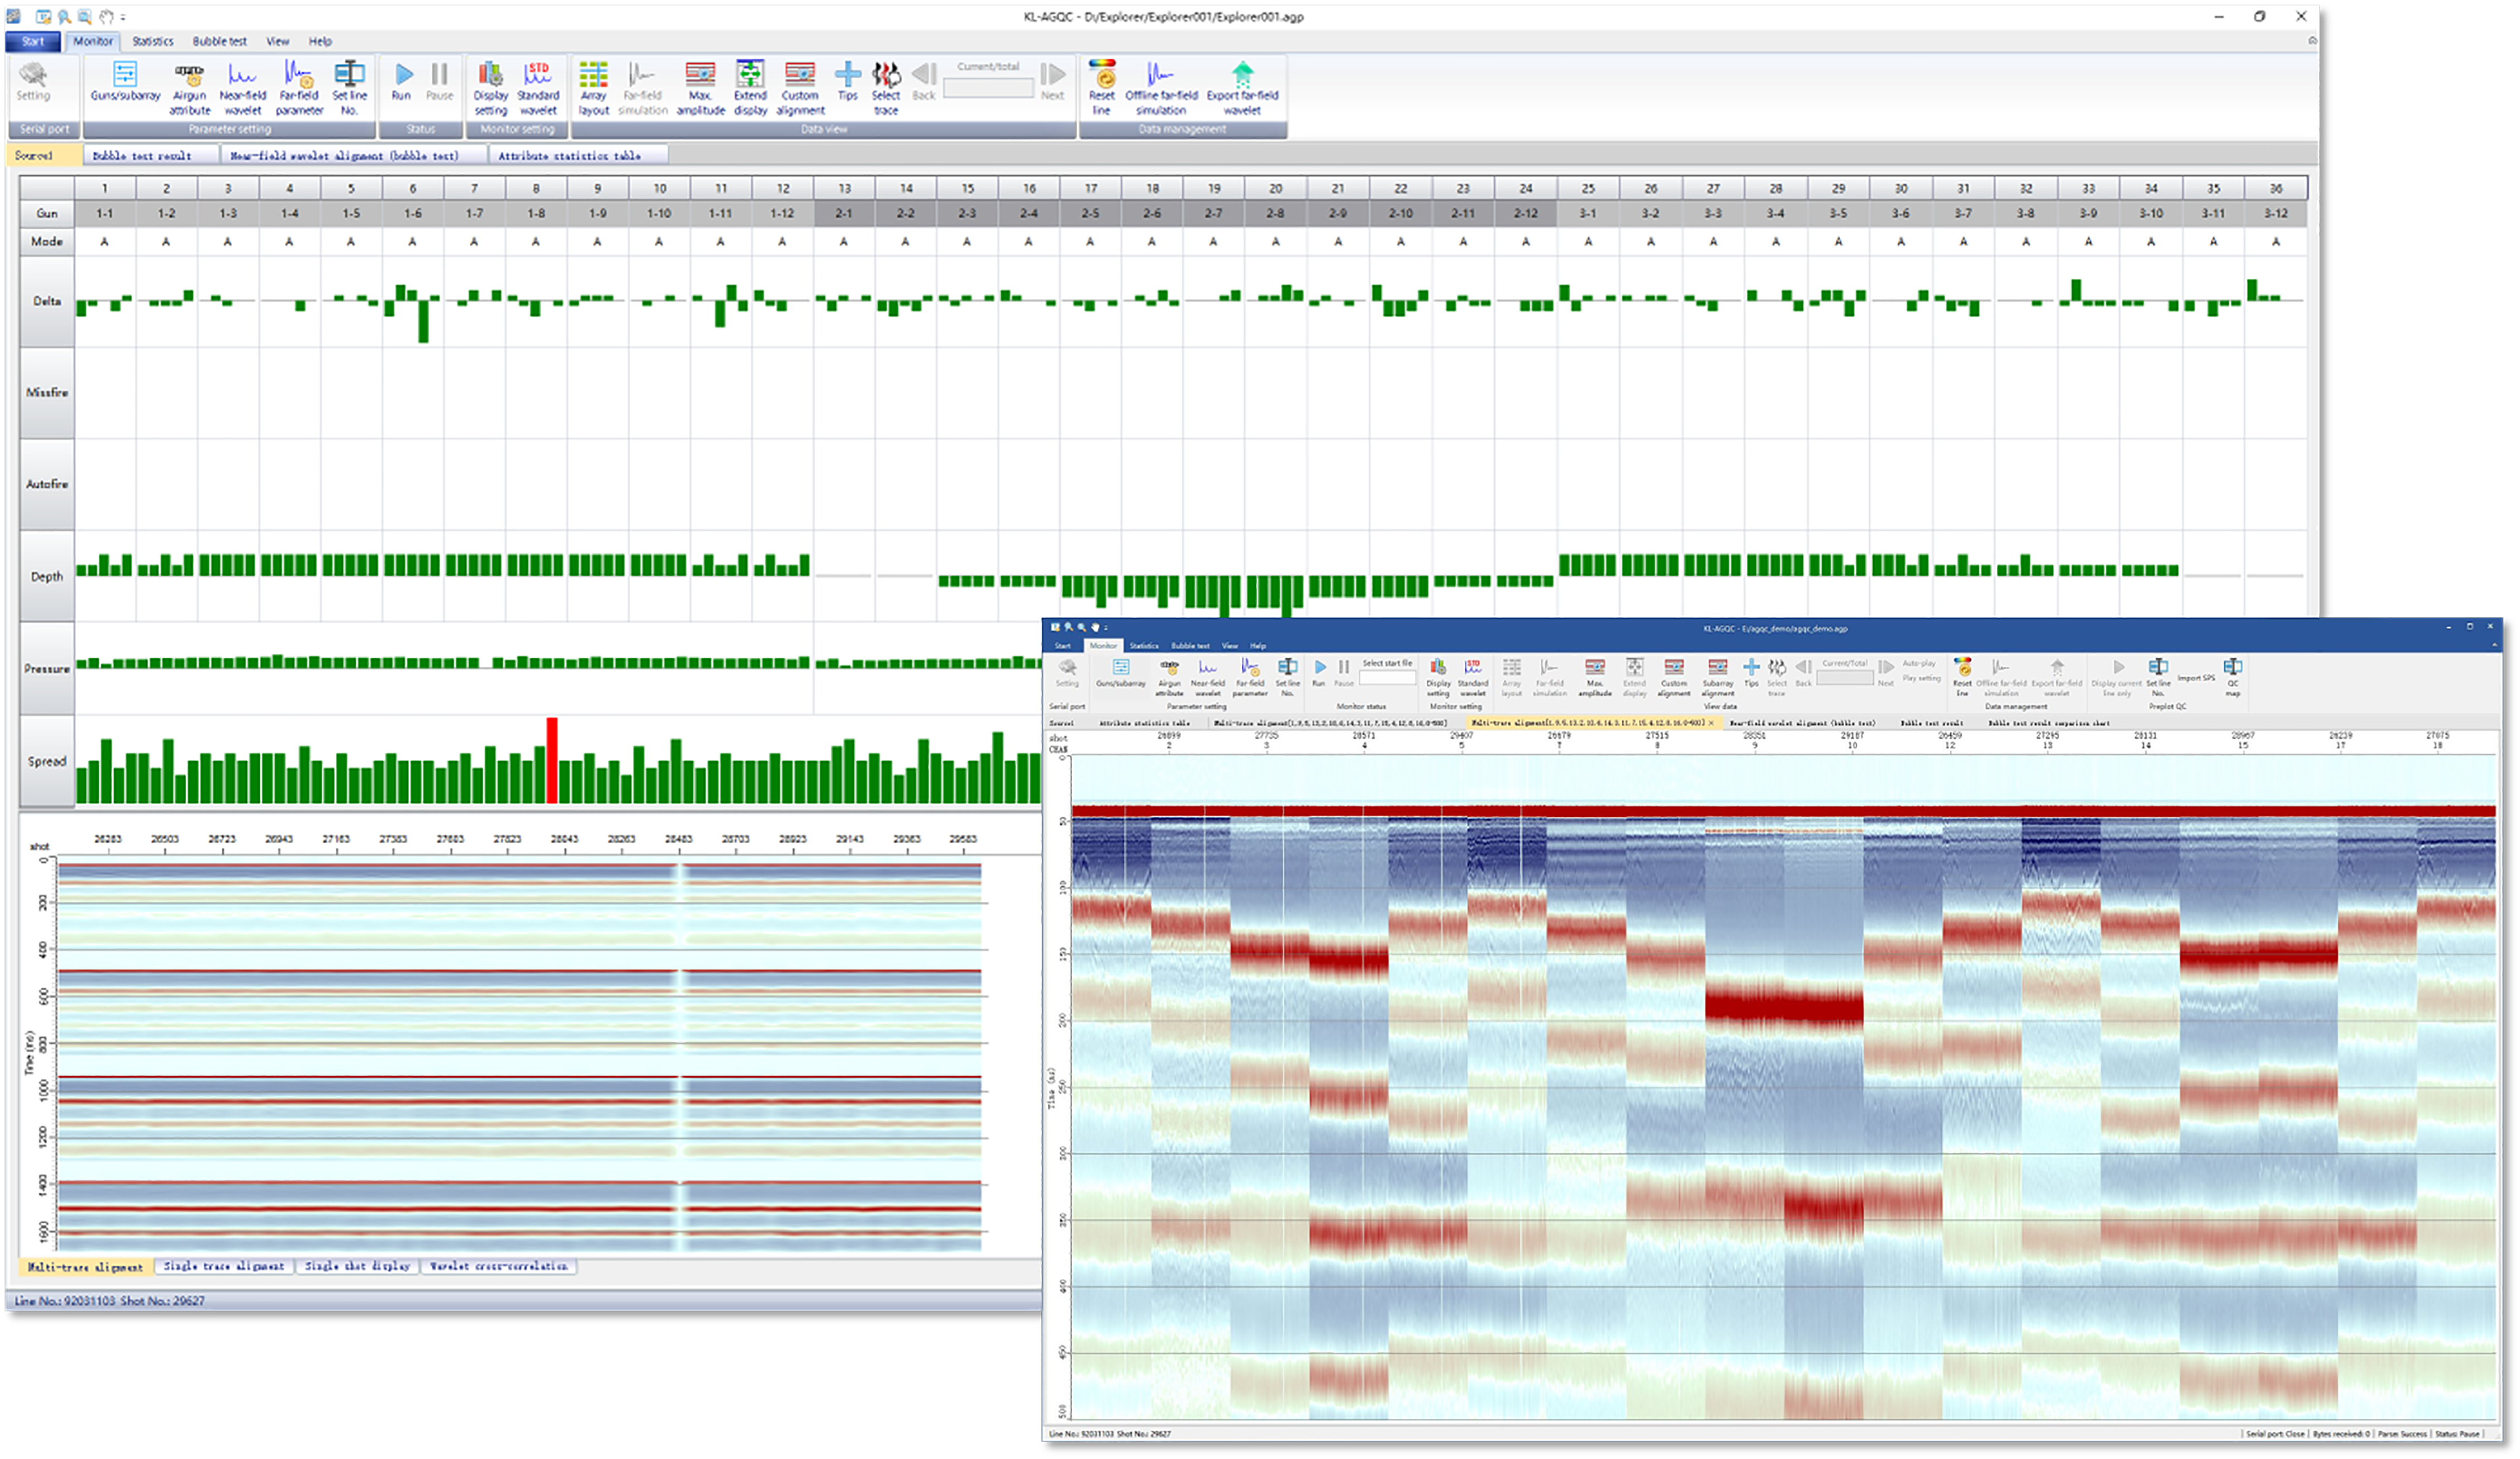Click Pause in Explorer001 window
The width and height of the screenshot is (2520, 1459).
439,81
